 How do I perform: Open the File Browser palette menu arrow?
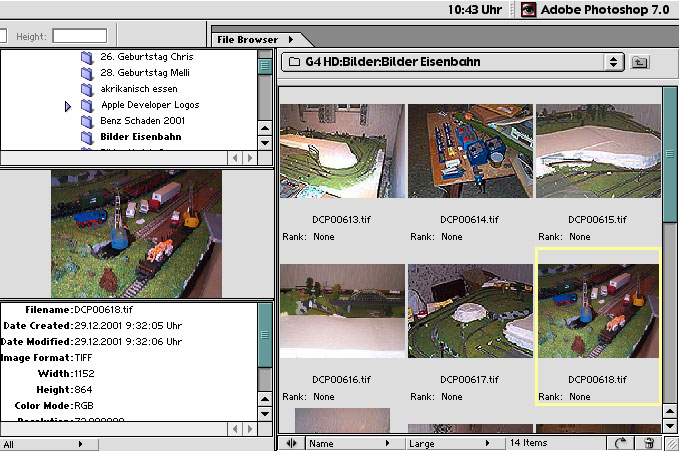(291, 39)
